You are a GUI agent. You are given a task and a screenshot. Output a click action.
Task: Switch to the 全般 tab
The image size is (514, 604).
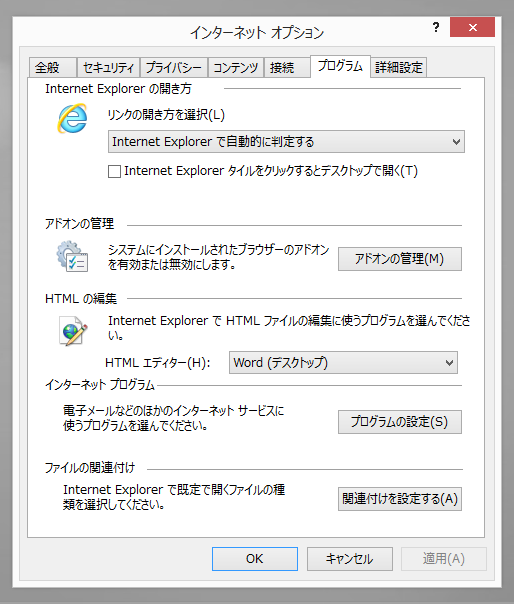click(53, 68)
